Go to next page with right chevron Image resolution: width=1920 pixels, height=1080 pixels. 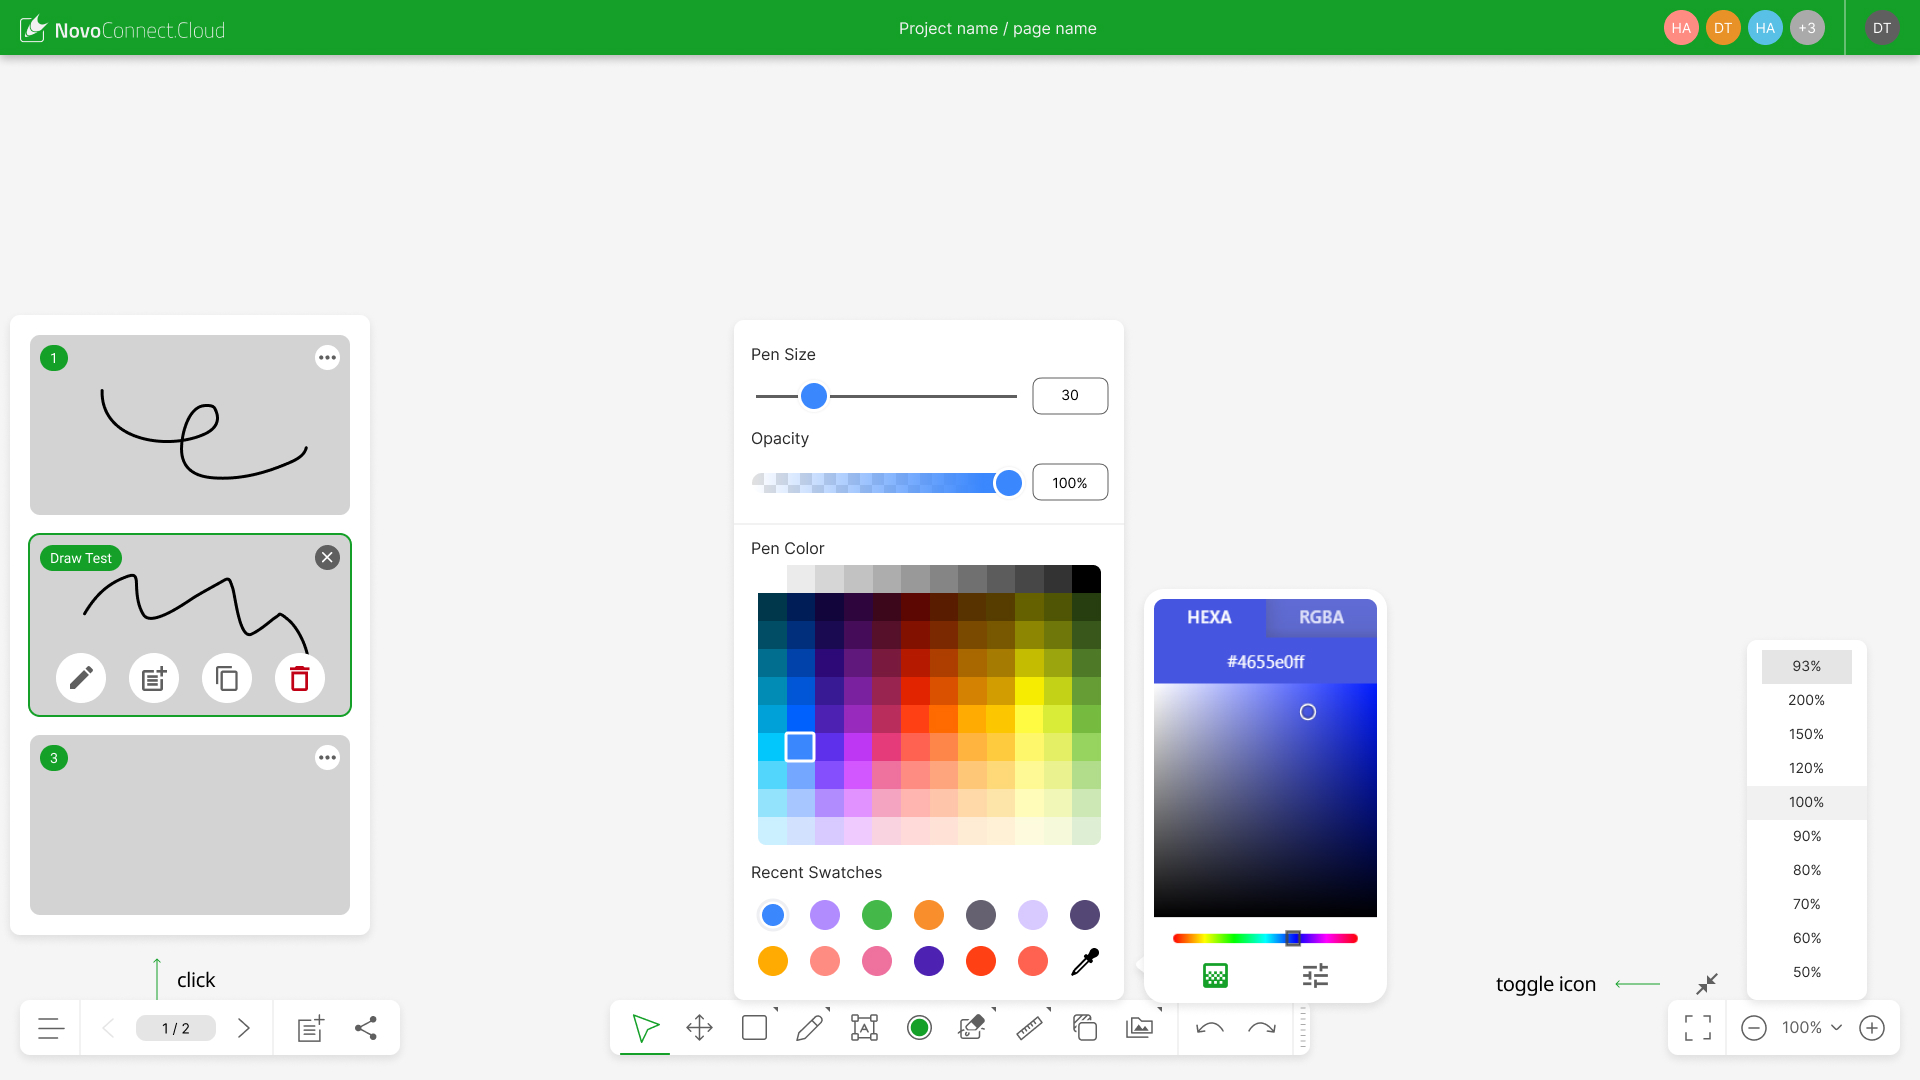pyautogui.click(x=243, y=1028)
